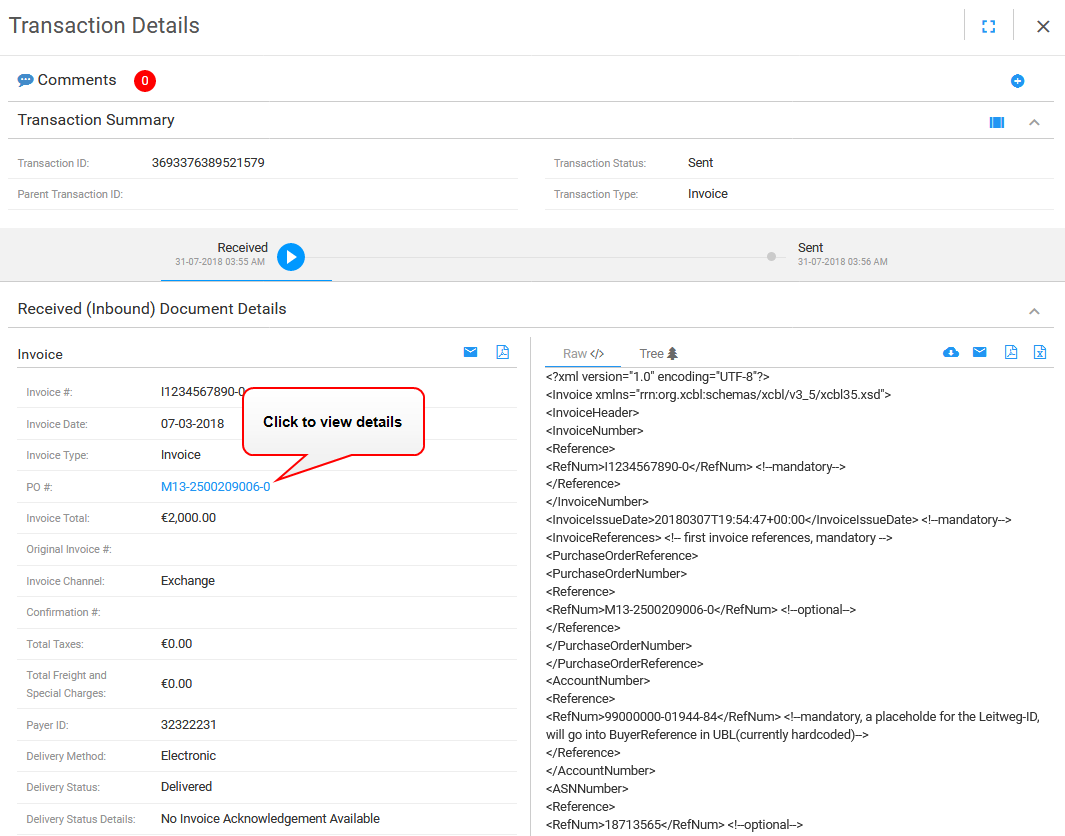Image resolution: width=1065 pixels, height=836 pixels.
Task: Switch to the Tree tab
Action: pos(658,353)
